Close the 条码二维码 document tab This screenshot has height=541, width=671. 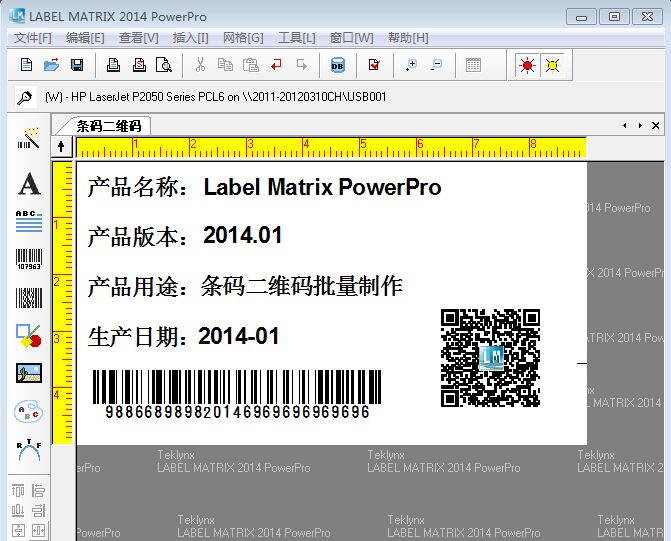(x=655, y=125)
